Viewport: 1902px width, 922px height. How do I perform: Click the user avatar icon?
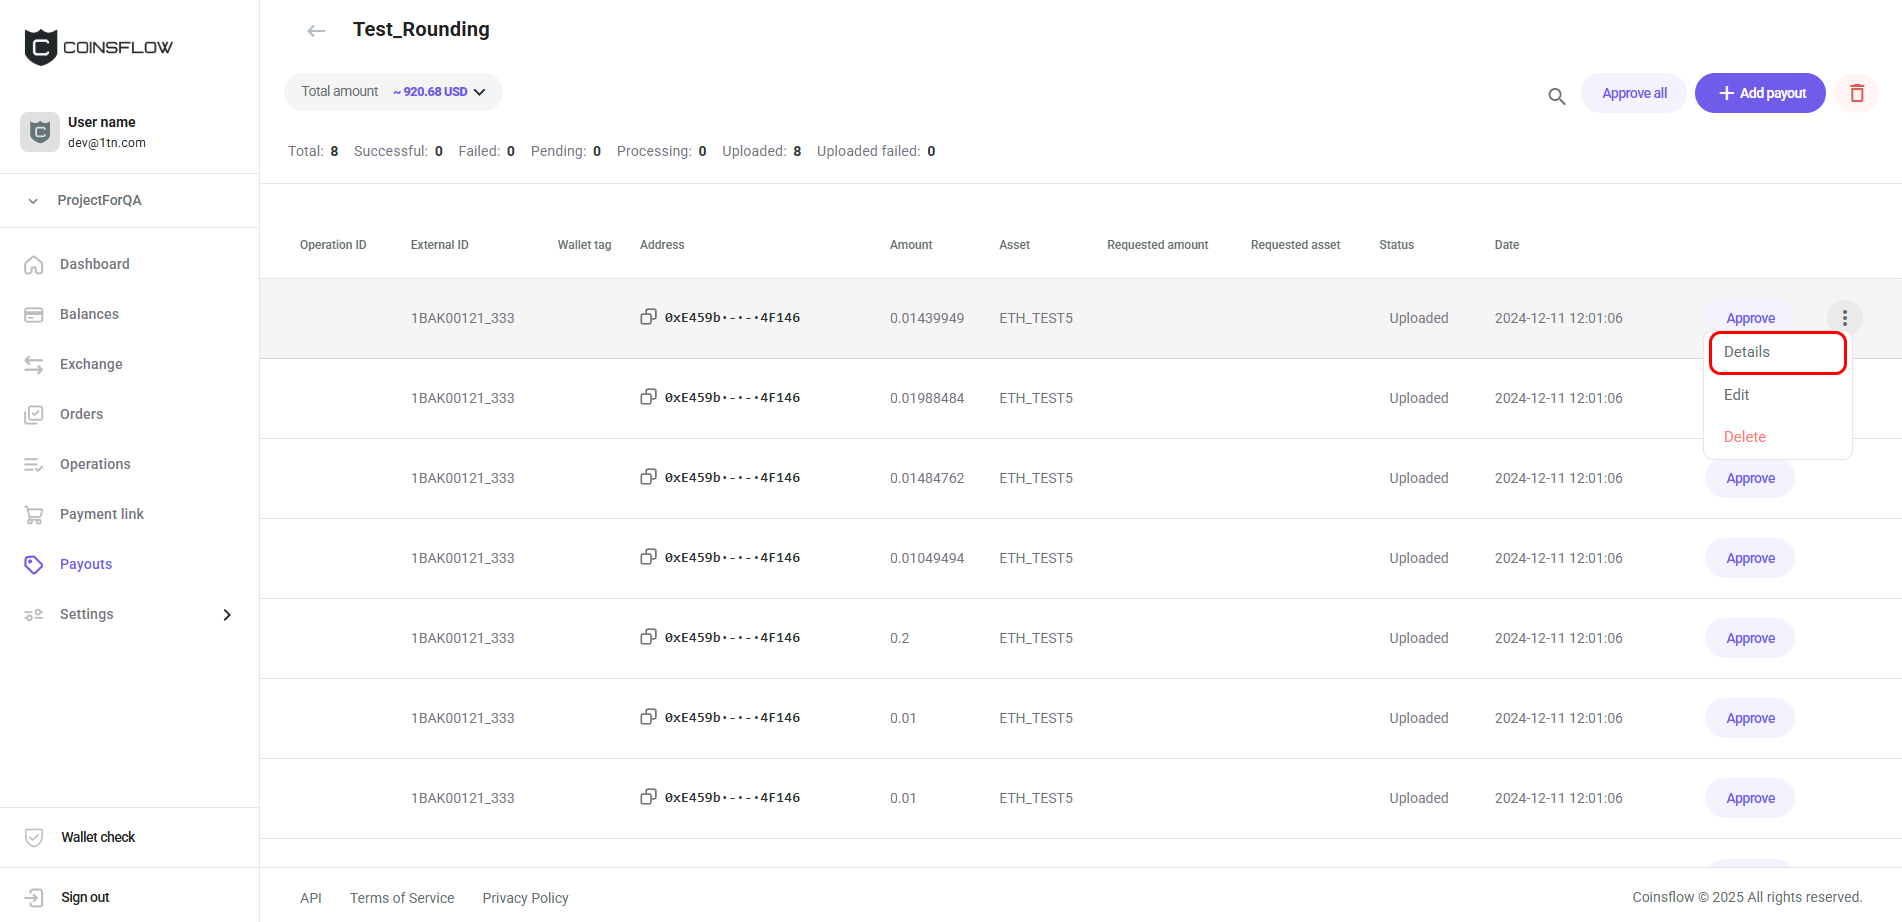40,132
